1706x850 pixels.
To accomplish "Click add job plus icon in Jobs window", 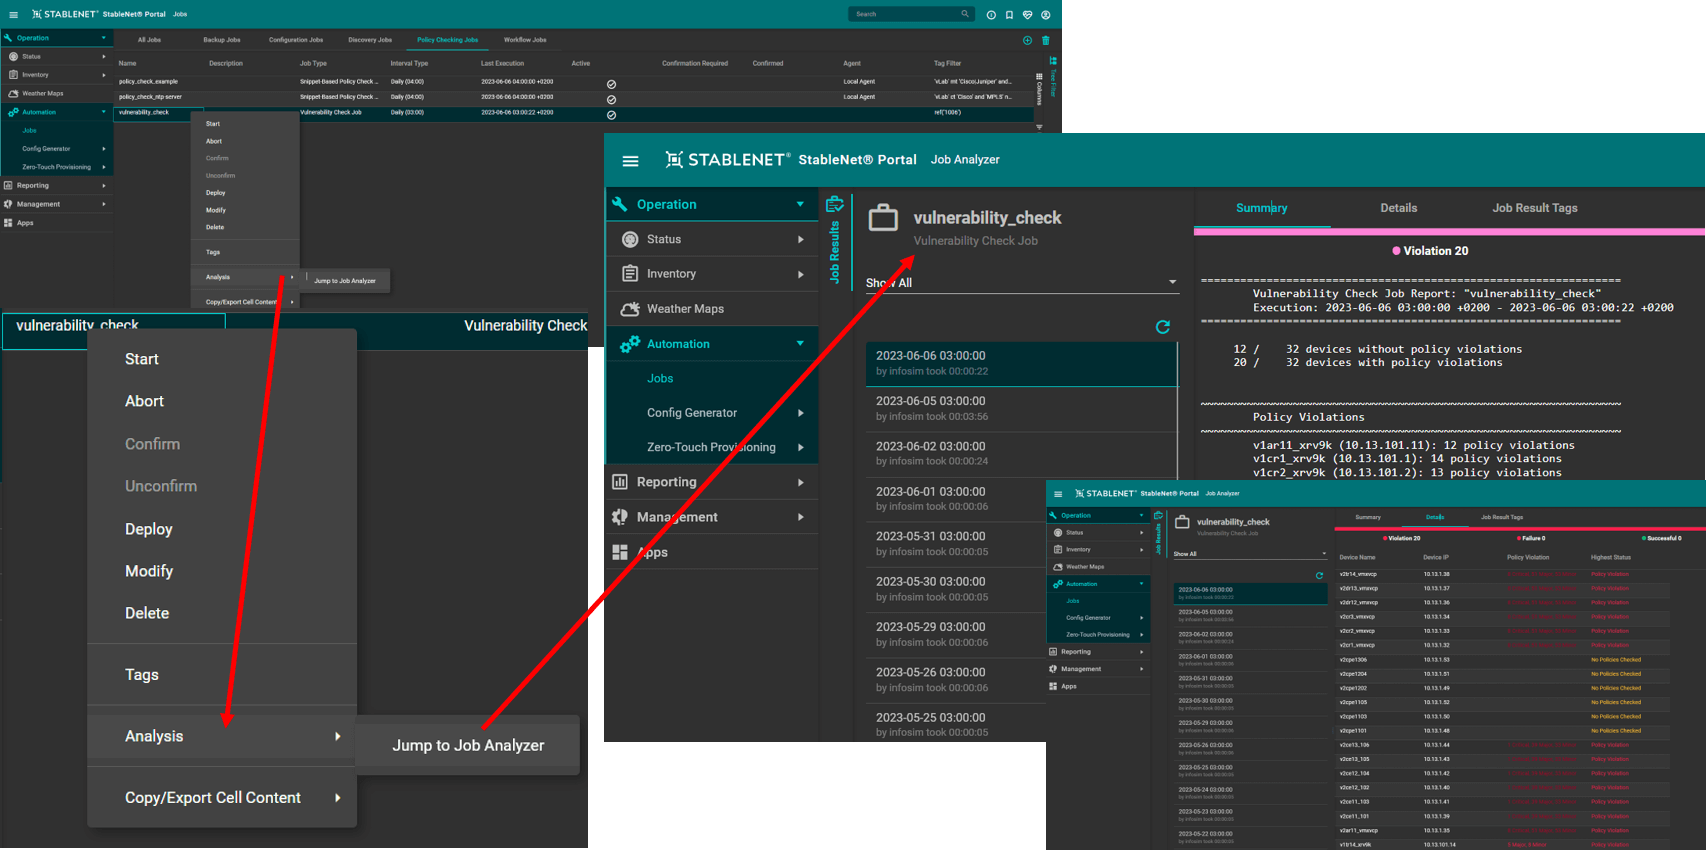I will 1027,41.
